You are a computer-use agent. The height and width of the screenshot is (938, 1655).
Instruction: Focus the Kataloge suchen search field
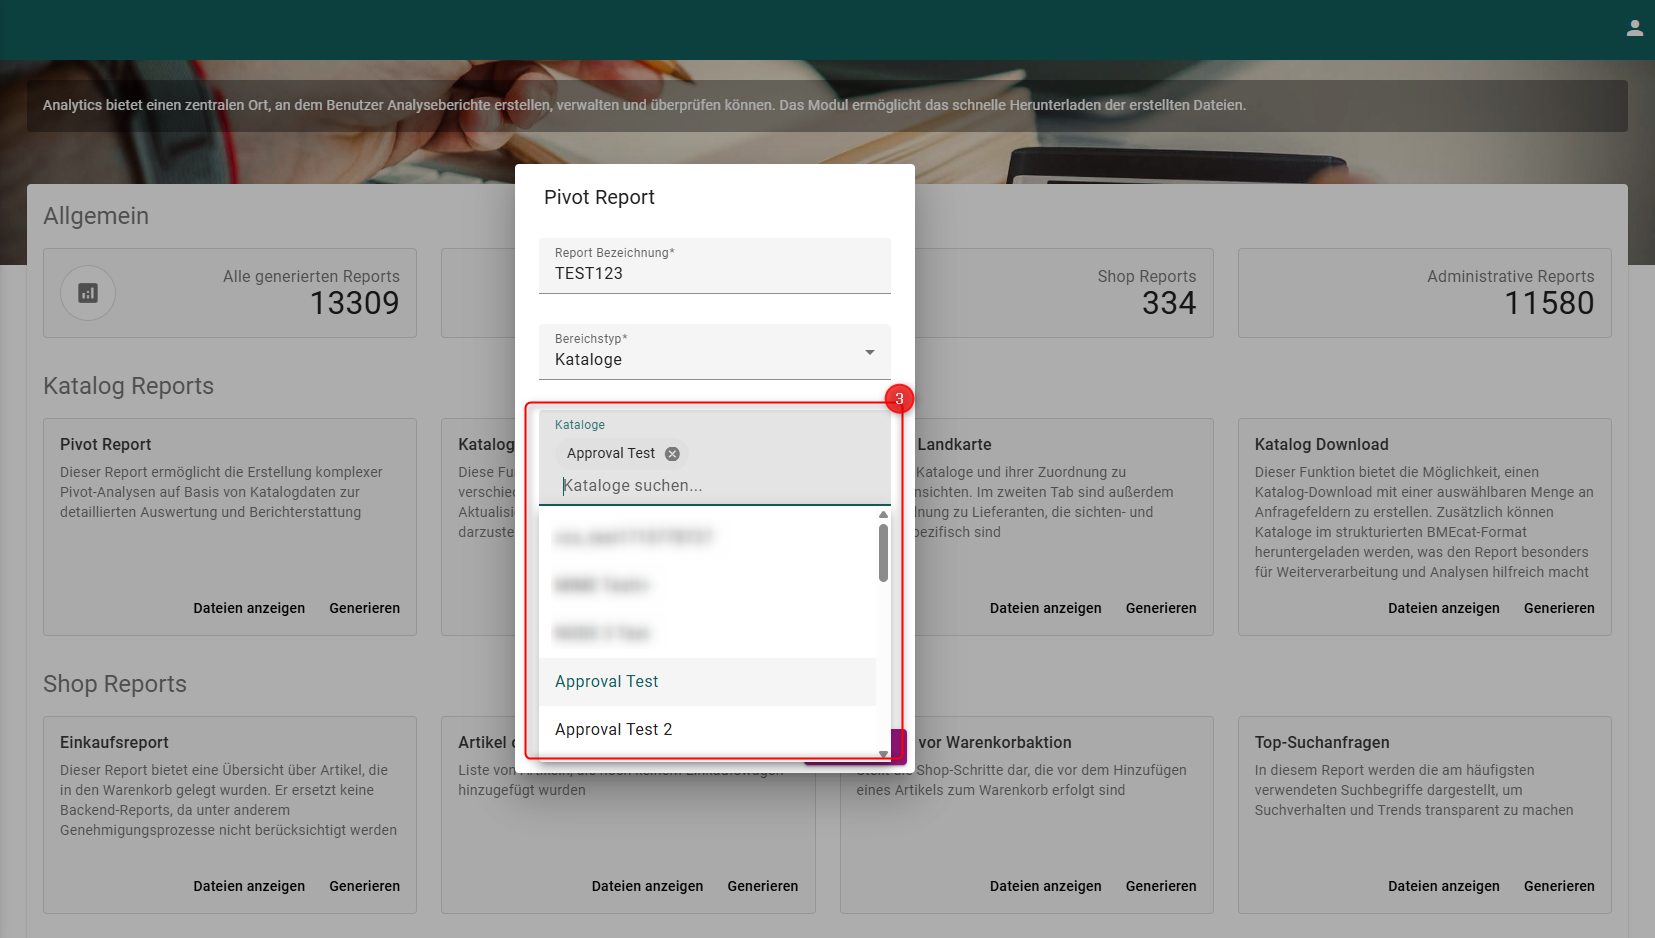click(x=714, y=486)
